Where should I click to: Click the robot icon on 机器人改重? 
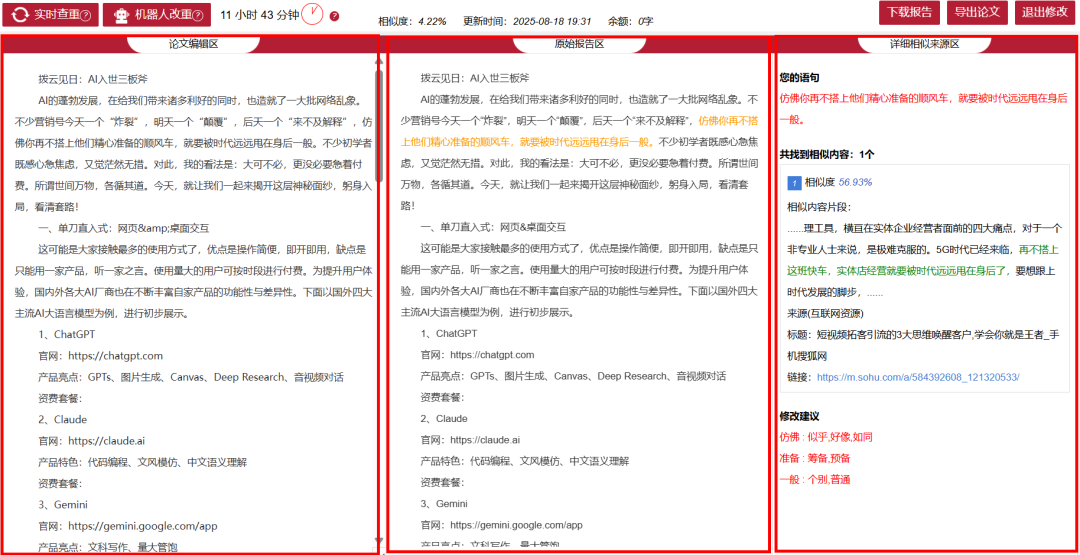[121, 15]
